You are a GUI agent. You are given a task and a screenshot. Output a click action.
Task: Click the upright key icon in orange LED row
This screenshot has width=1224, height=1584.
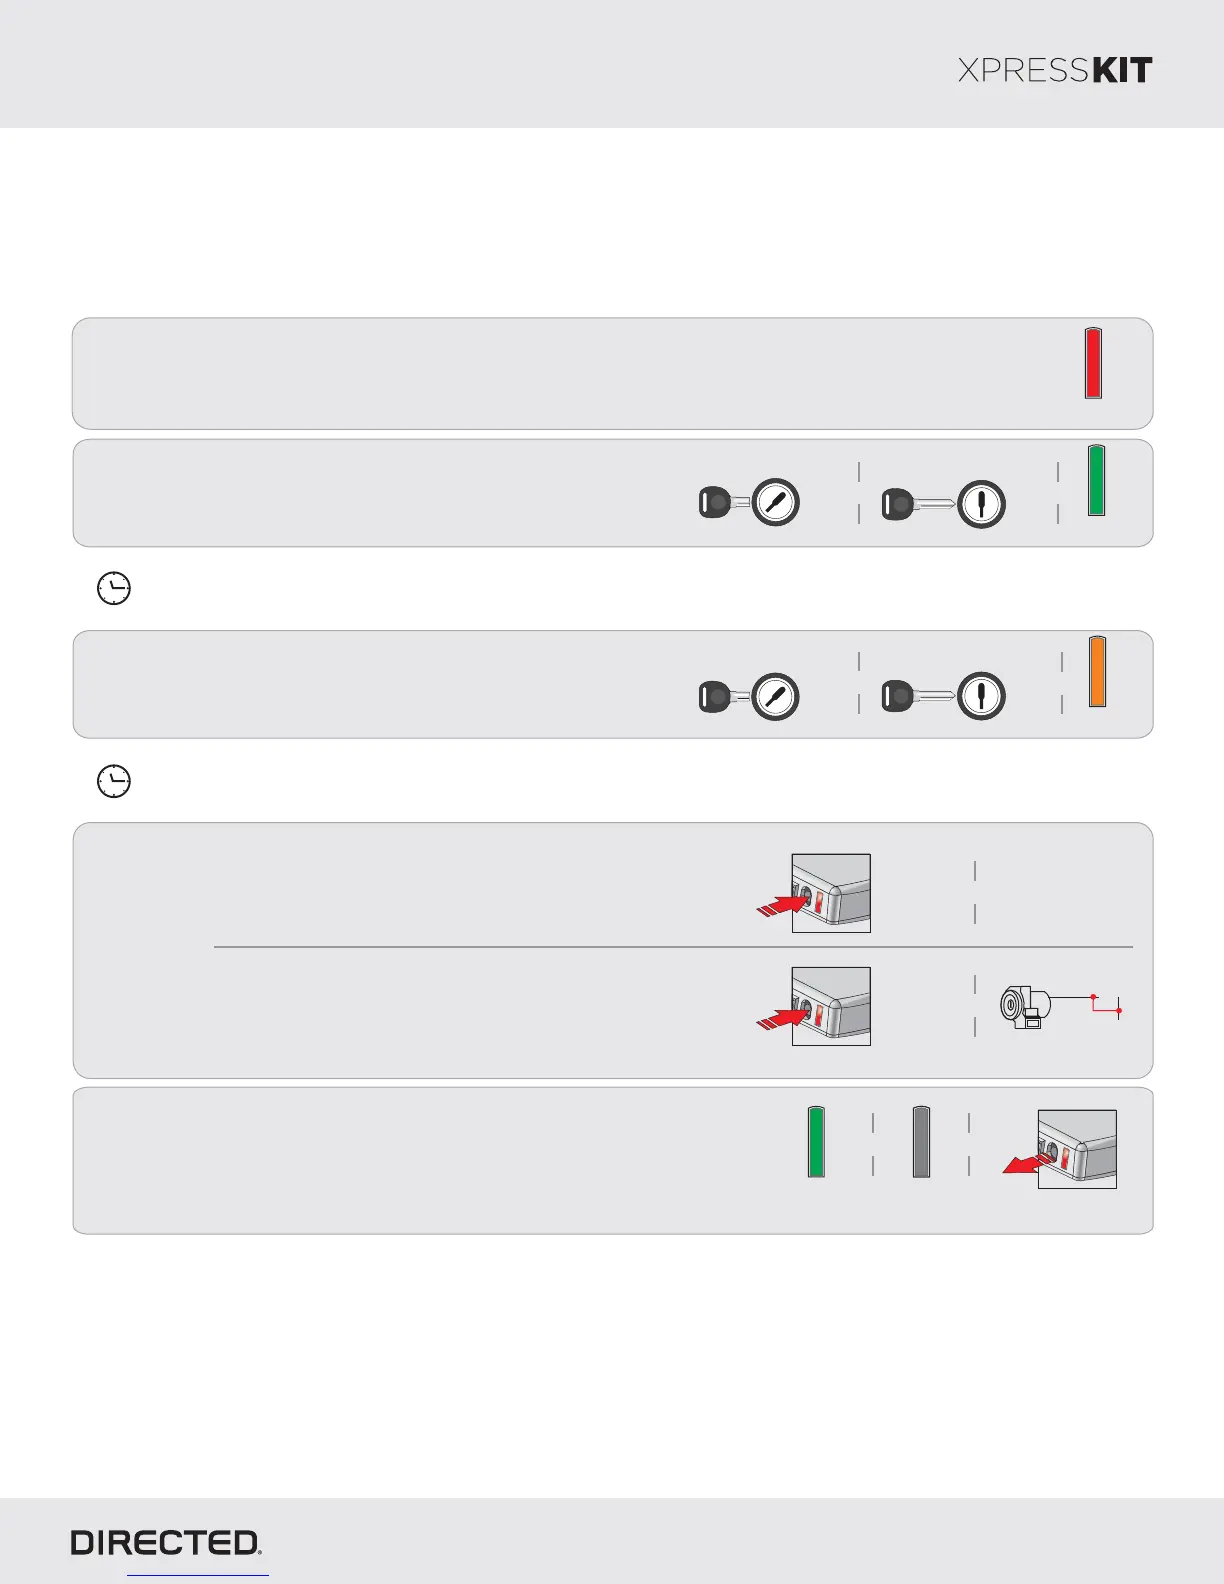pos(943,696)
